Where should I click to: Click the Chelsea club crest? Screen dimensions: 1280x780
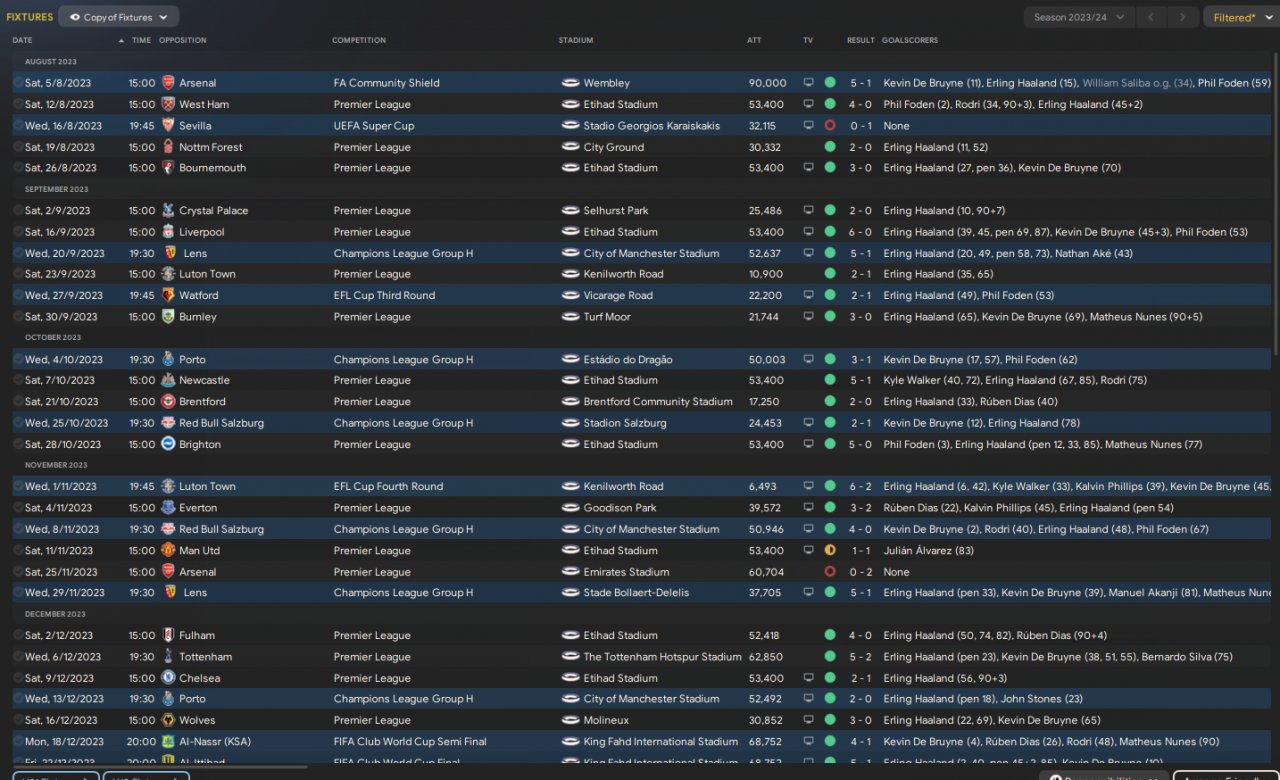coord(168,678)
